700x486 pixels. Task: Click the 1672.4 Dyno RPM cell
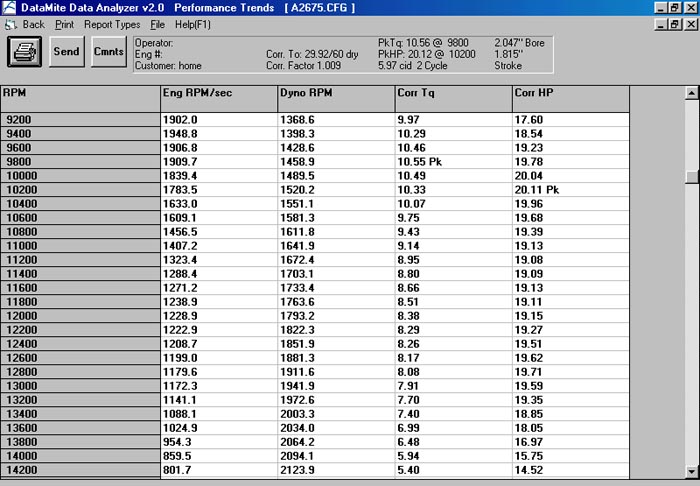(337, 260)
